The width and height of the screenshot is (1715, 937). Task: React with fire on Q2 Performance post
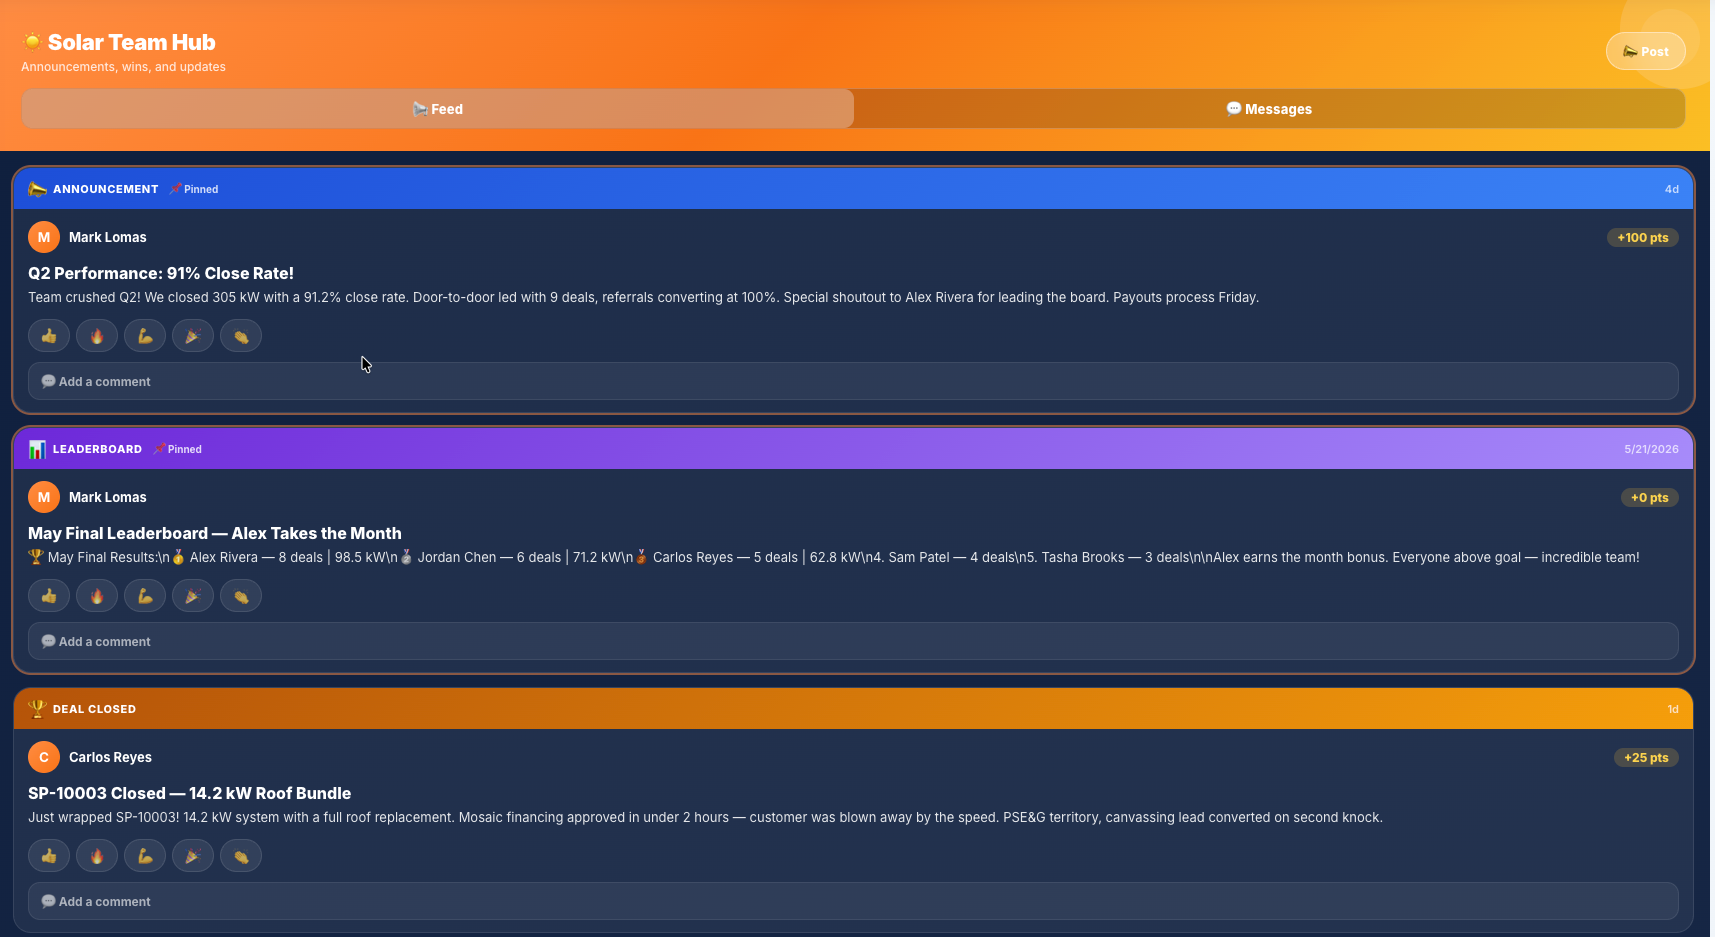(x=97, y=336)
